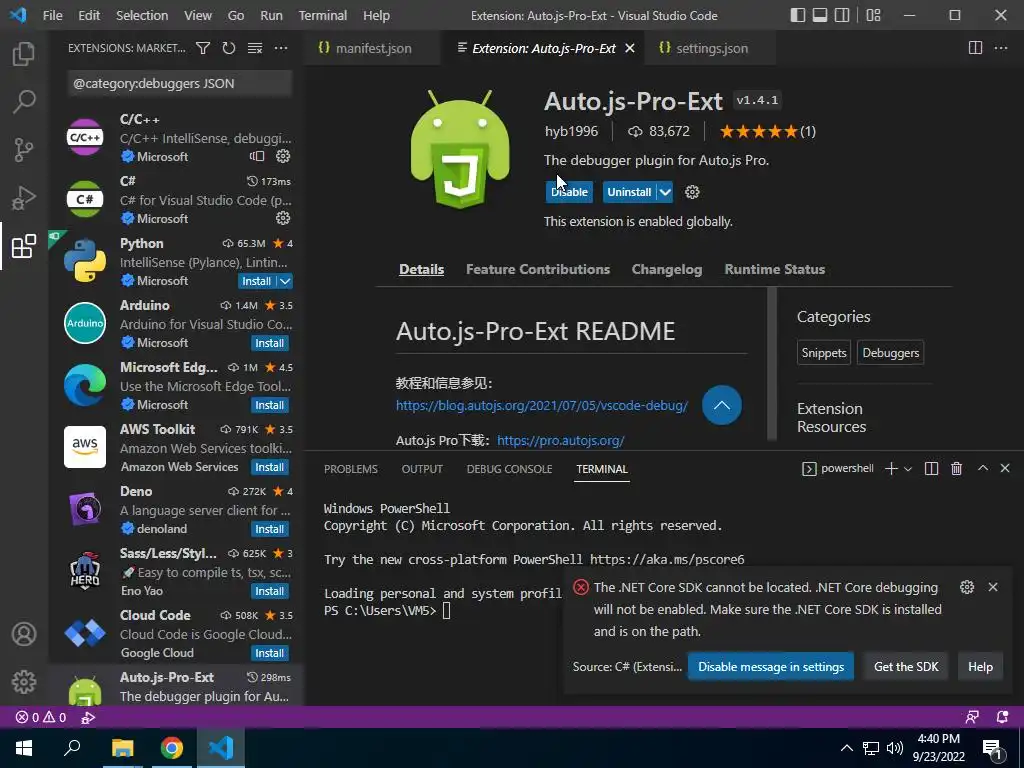The height and width of the screenshot is (768, 1024).
Task: Click the Uninstall button
Action: [x=630, y=192]
